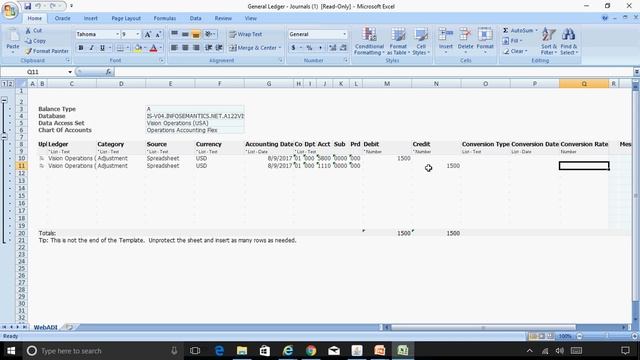Open the General number format dropdown
This screenshot has width=640, height=360.
coord(344,34)
